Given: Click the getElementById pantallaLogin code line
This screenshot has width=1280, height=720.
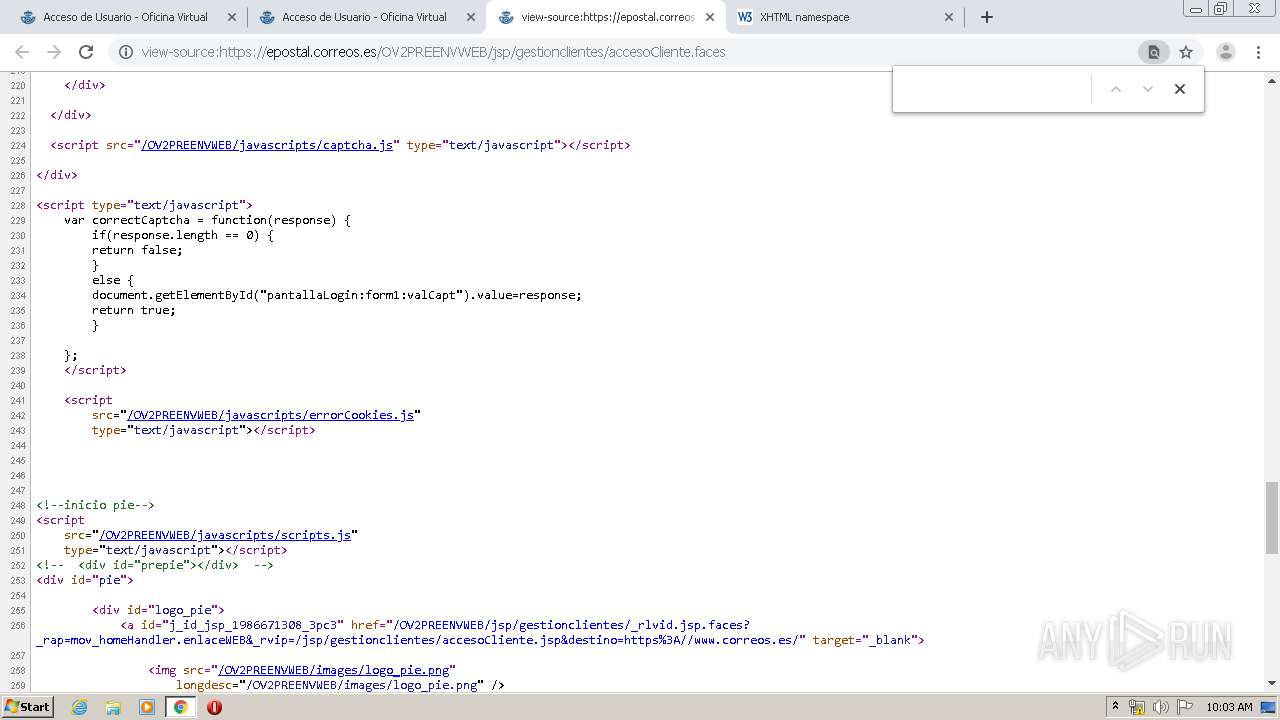Looking at the screenshot, I should pos(337,295).
